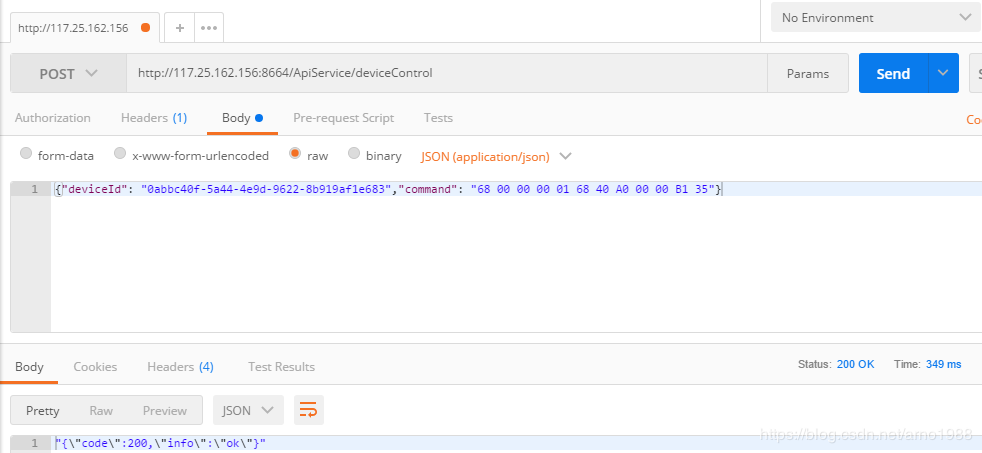Switch to Pre-request Script tab
The height and width of the screenshot is (453, 982).
tap(344, 118)
